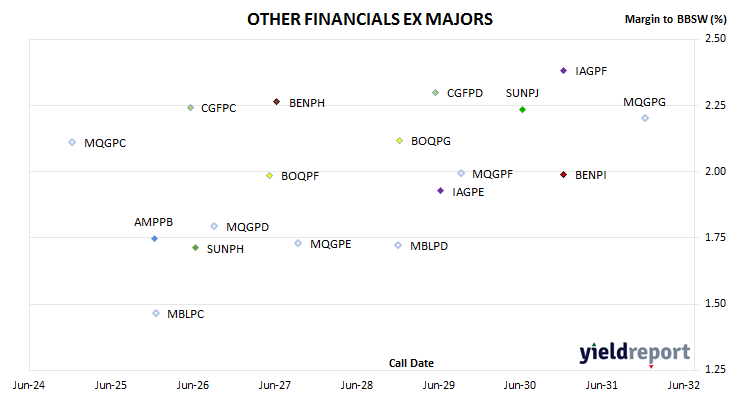
Task: Open the yieldreport logo link
Action: click(635, 353)
